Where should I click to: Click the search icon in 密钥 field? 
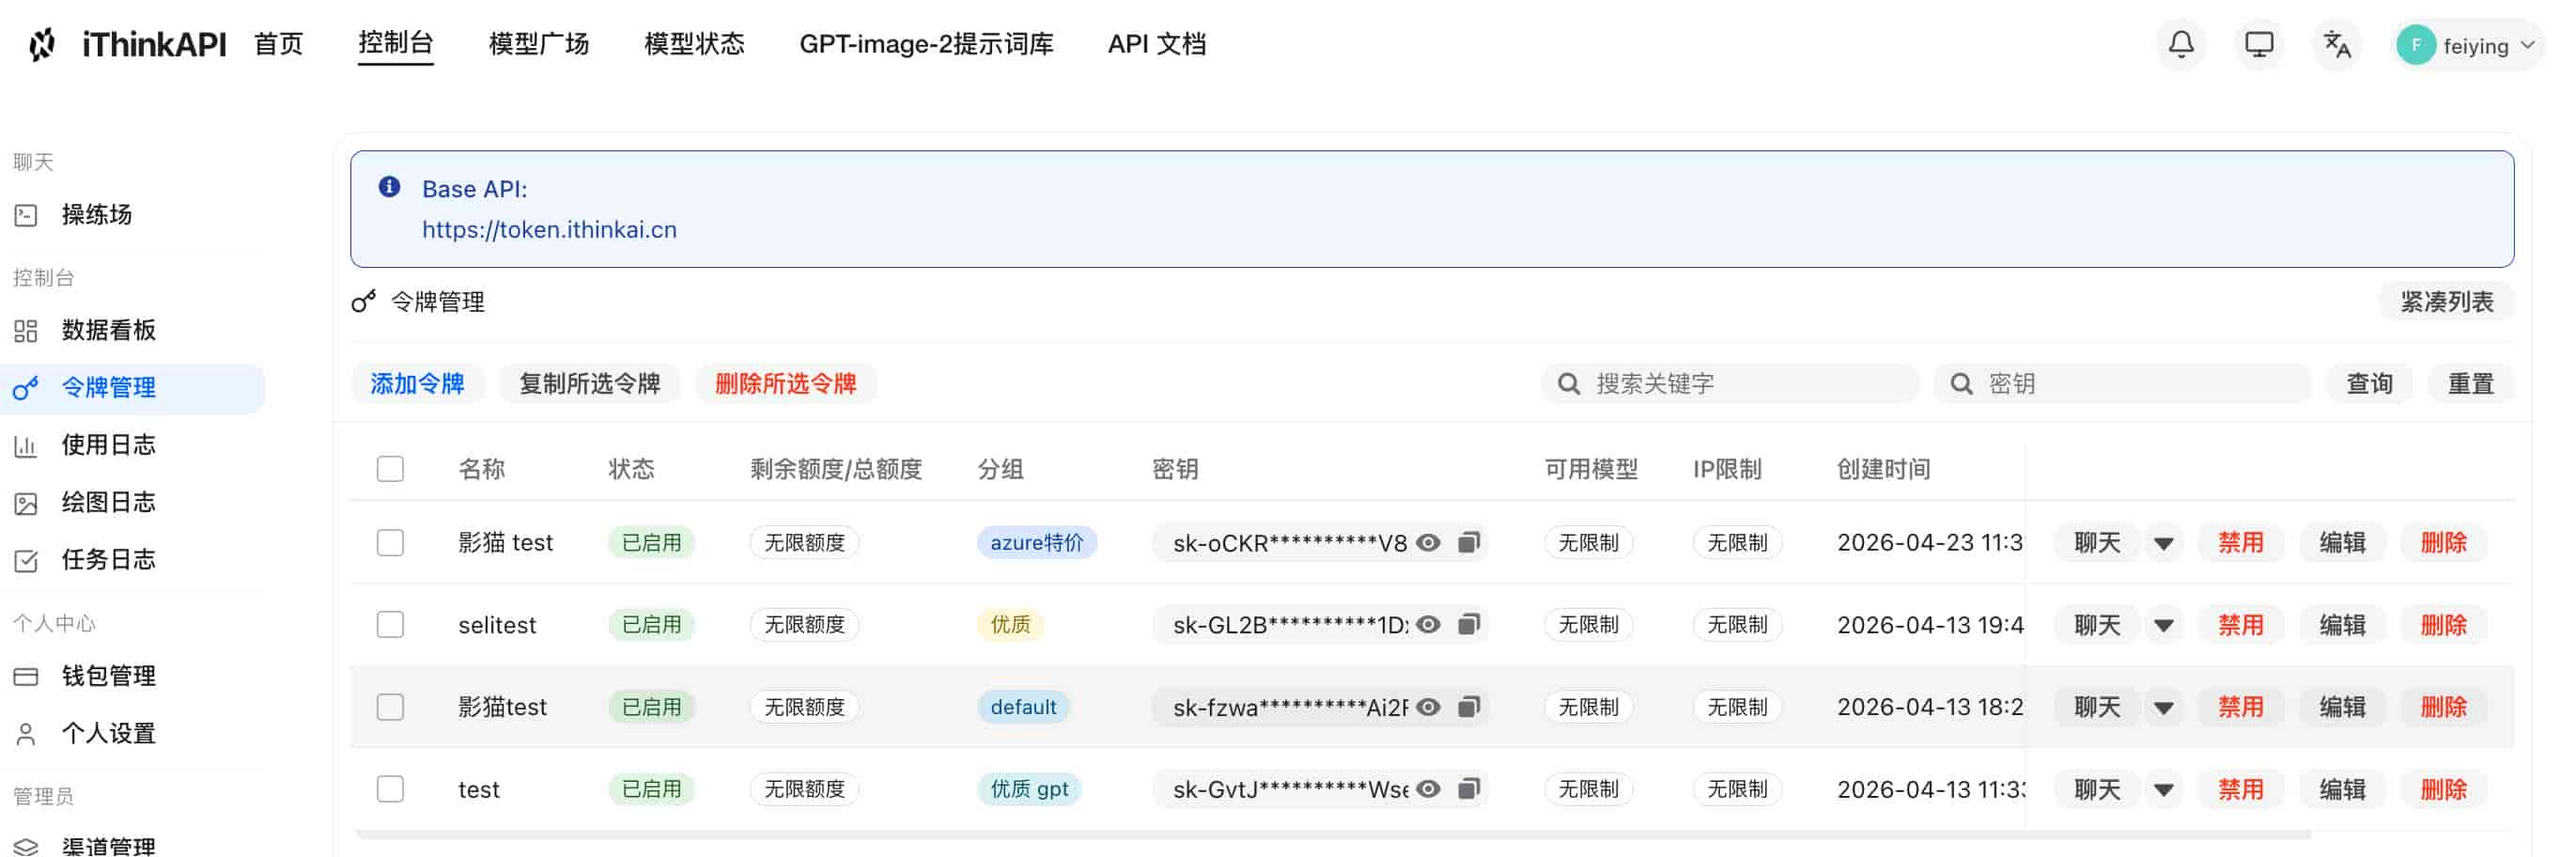(1961, 384)
